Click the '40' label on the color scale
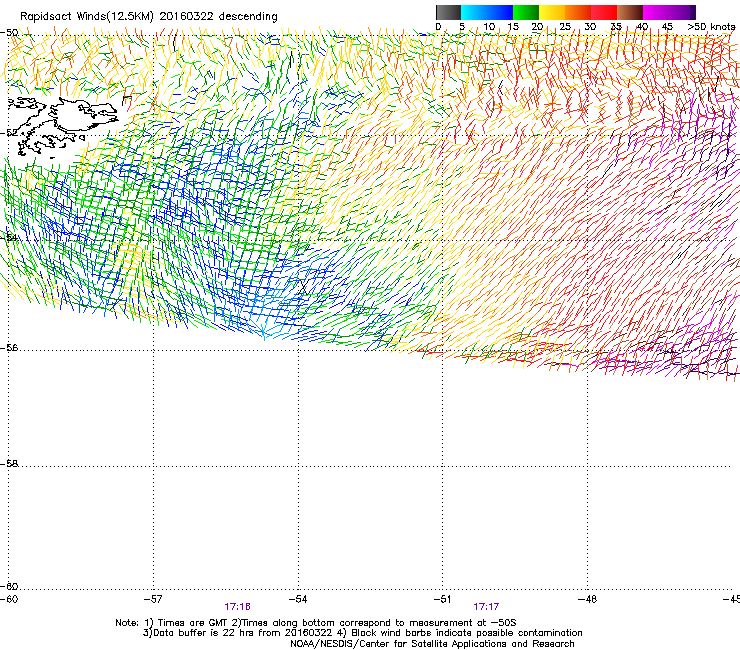Screen dimensions: 740x650 642,27
